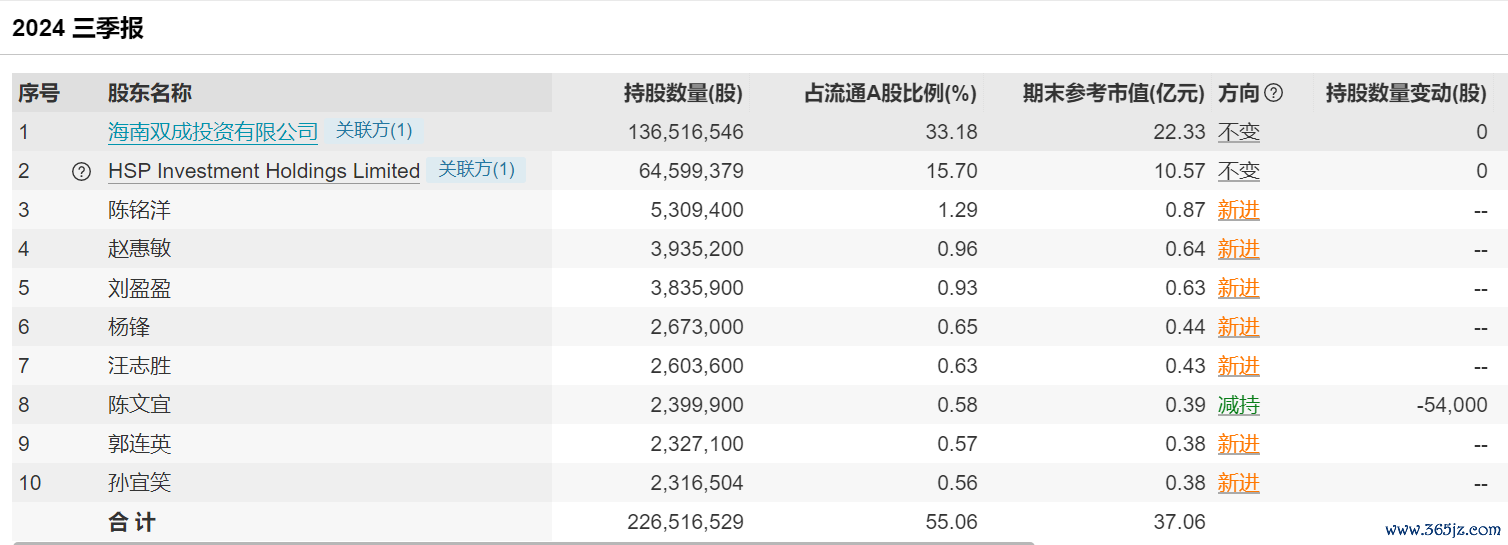Screen dimensions: 1508x545
Task: Click 不变 direction link in row 1
Action: point(1238,132)
